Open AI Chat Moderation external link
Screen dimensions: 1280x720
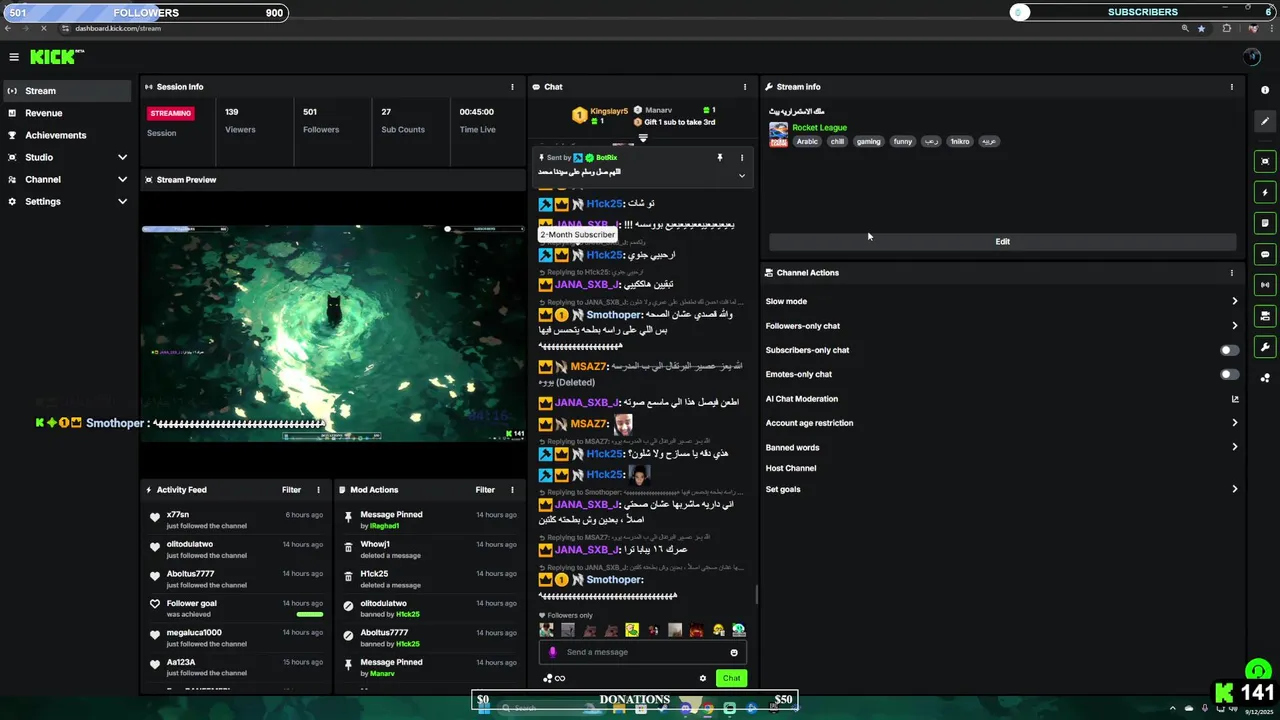(x=1234, y=399)
